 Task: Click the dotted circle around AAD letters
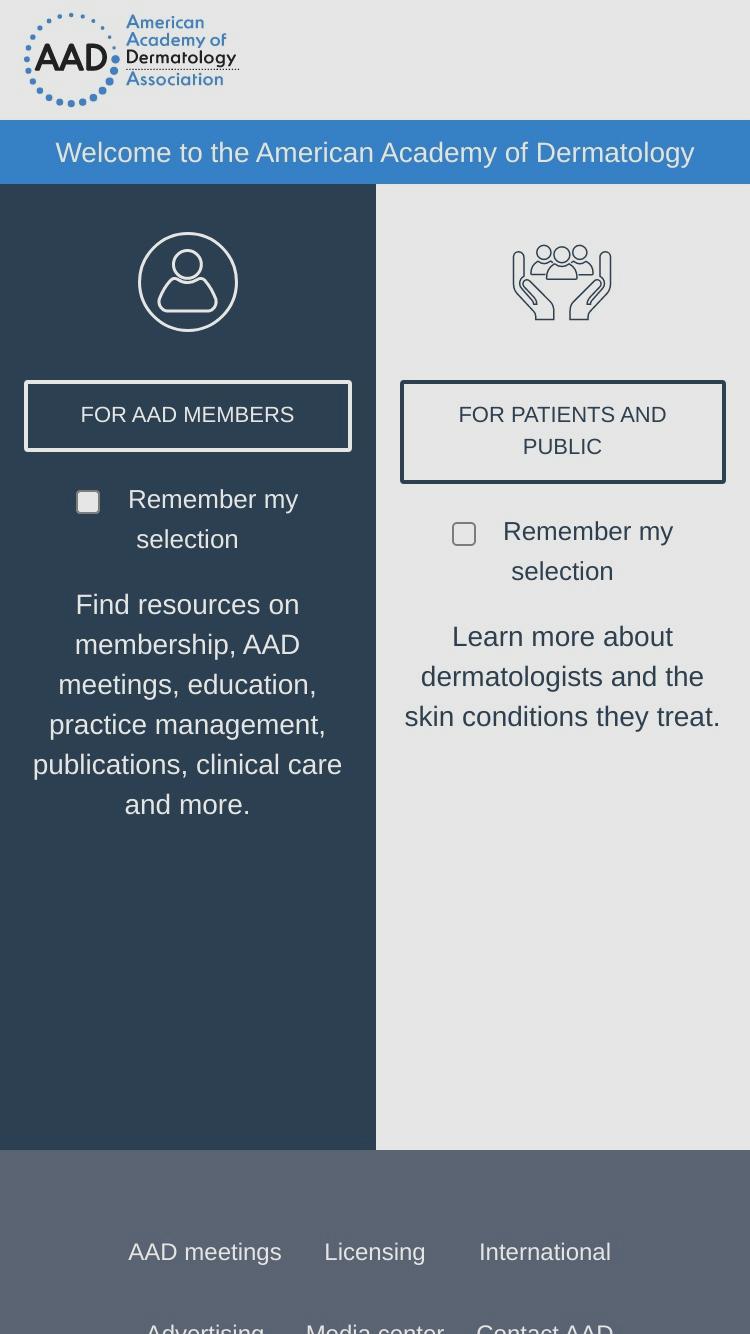click(x=71, y=59)
